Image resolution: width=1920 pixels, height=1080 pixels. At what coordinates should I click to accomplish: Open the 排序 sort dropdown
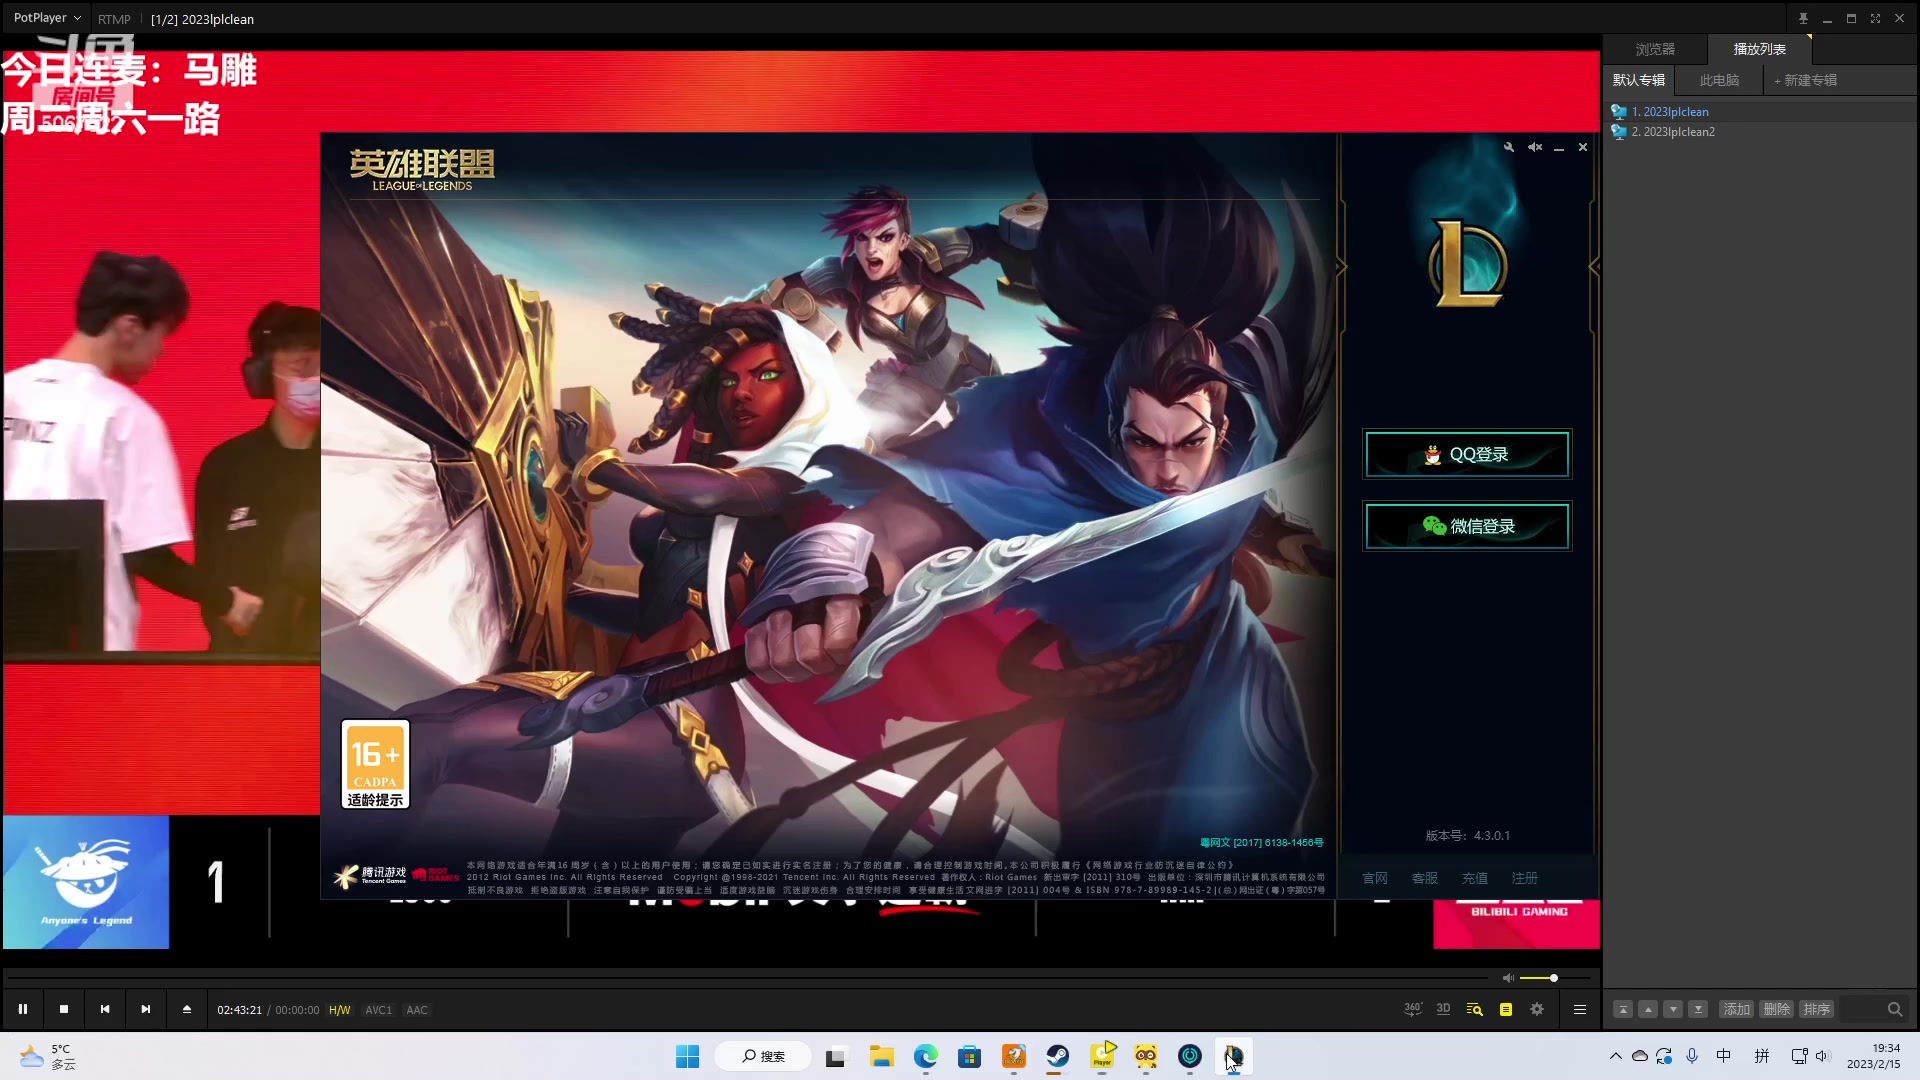(x=1817, y=1009)
